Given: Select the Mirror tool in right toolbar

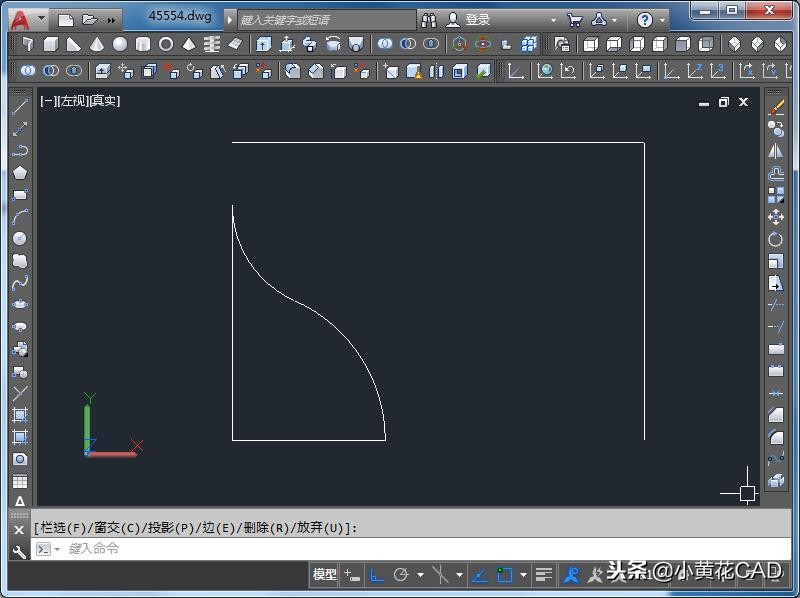Looking at the screenshot, I should [x=776, y=151].
